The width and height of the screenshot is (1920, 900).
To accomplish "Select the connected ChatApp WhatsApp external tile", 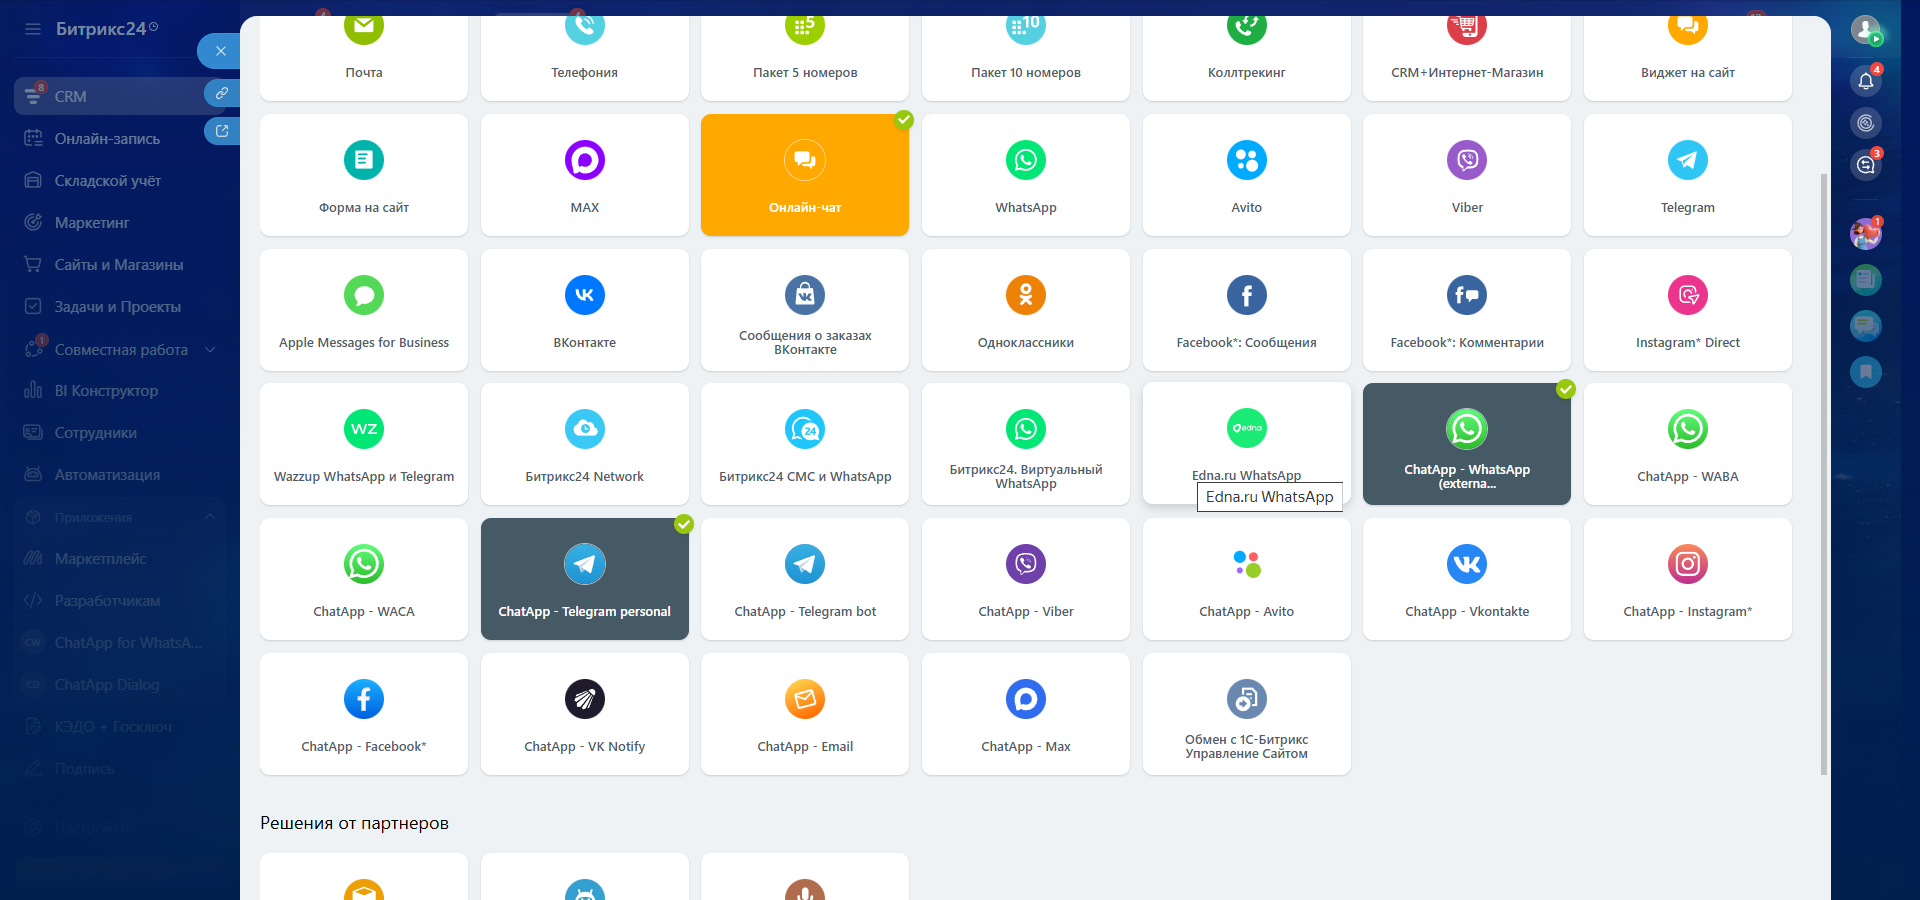I will tap(1466, 444).
